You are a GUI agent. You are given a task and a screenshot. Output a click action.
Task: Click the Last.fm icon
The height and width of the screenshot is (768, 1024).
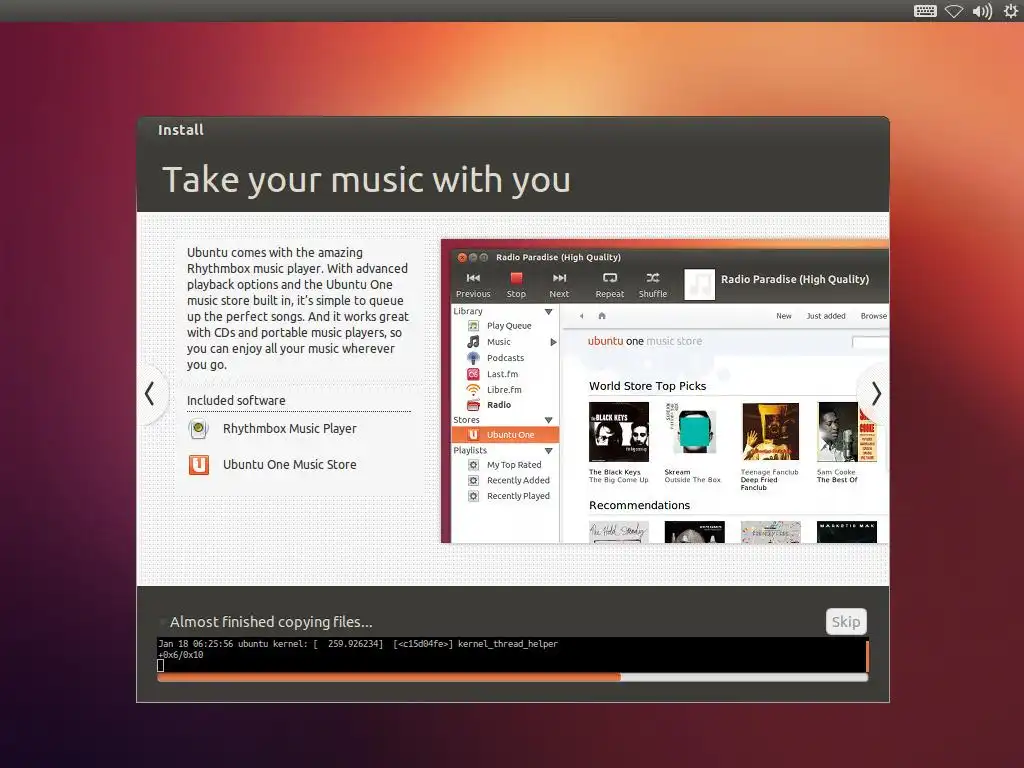[x=473, y=374]
